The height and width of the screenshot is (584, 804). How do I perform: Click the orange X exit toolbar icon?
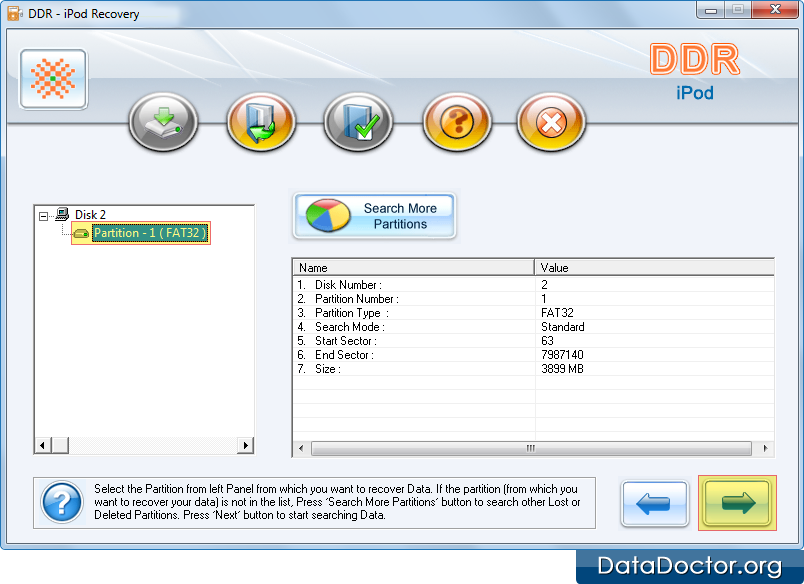click(551, 122)
